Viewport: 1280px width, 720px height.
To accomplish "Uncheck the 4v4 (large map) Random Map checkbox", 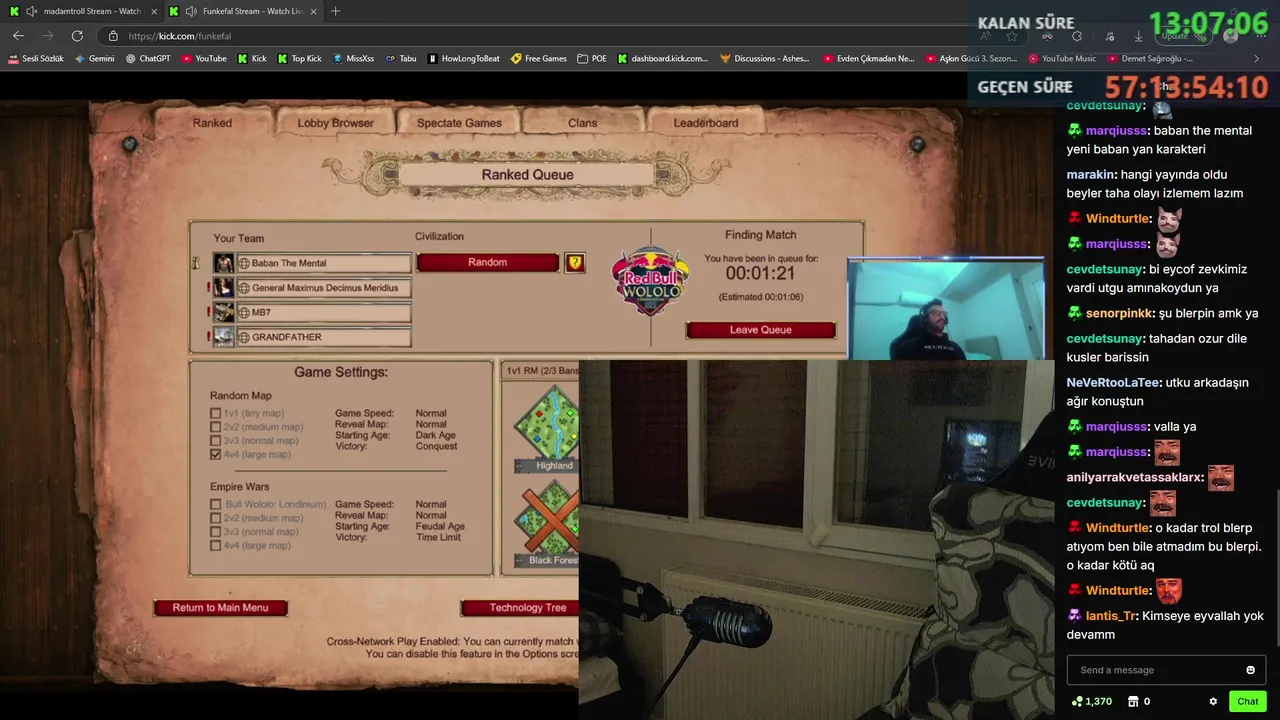I will click(x=215, y=454).
